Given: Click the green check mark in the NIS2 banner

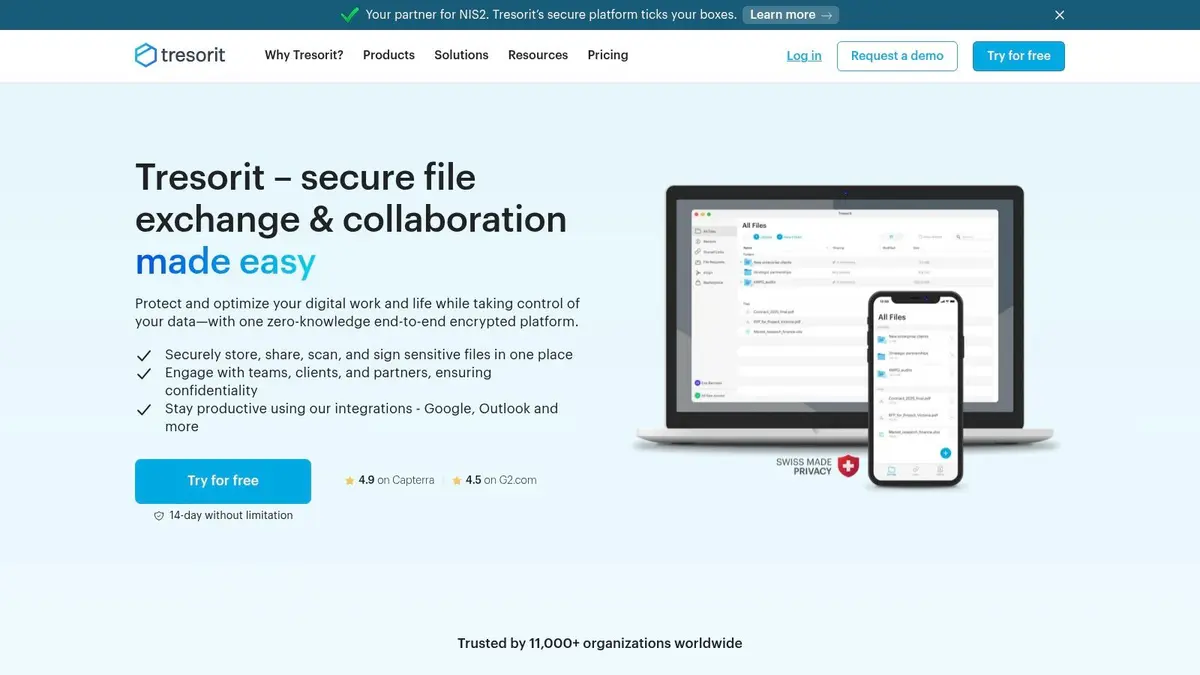Looking at the screenshot, I should [350, 15].
